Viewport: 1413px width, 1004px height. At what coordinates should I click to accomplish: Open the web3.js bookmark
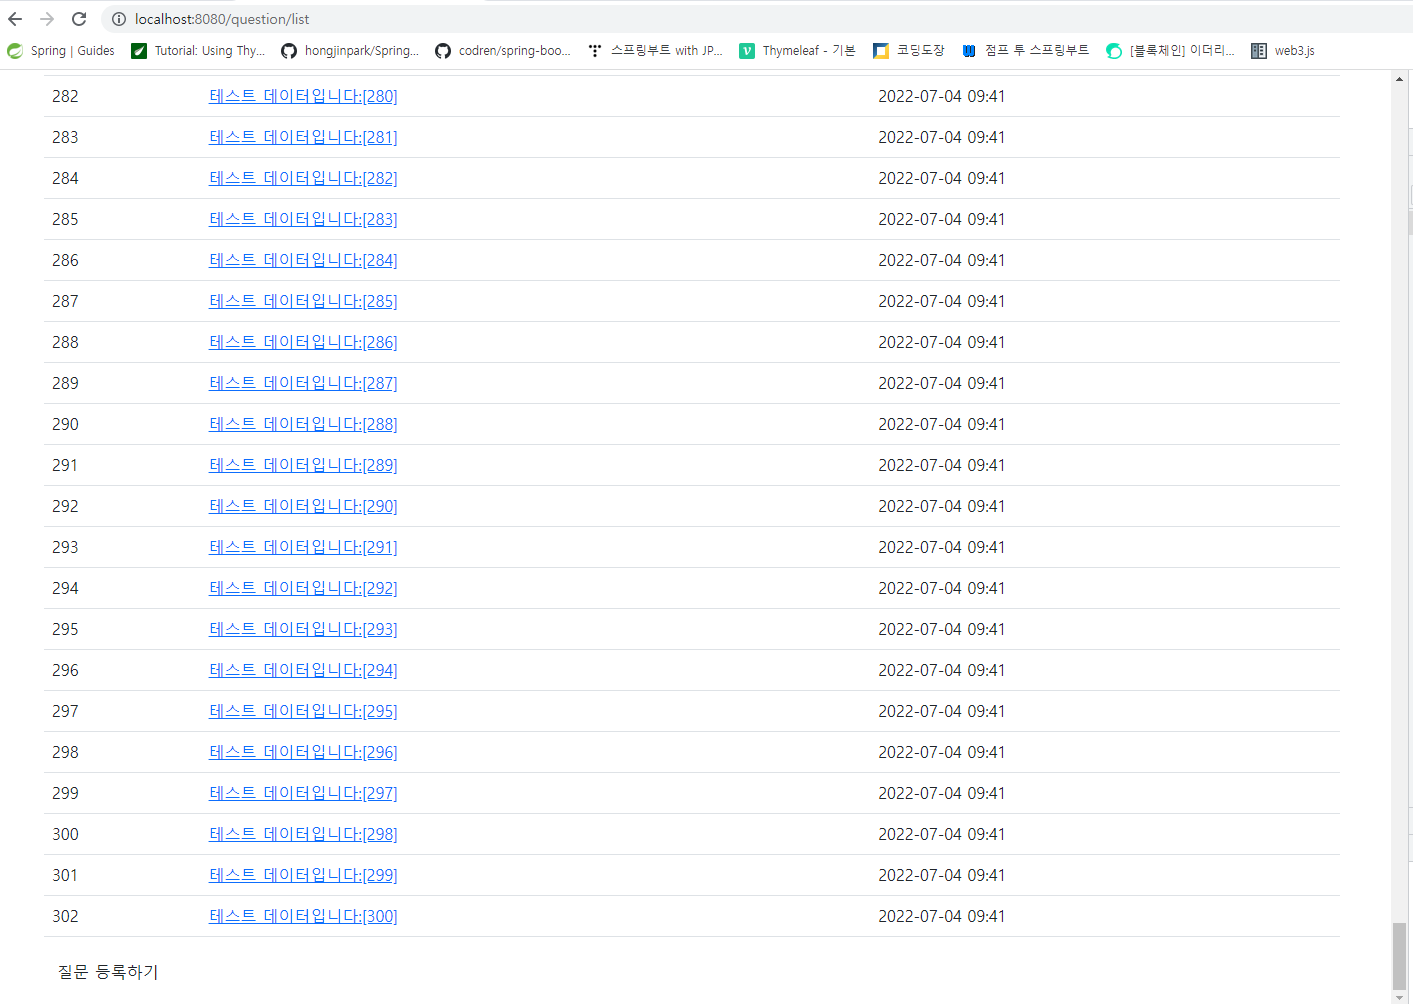pos(1283,51)
